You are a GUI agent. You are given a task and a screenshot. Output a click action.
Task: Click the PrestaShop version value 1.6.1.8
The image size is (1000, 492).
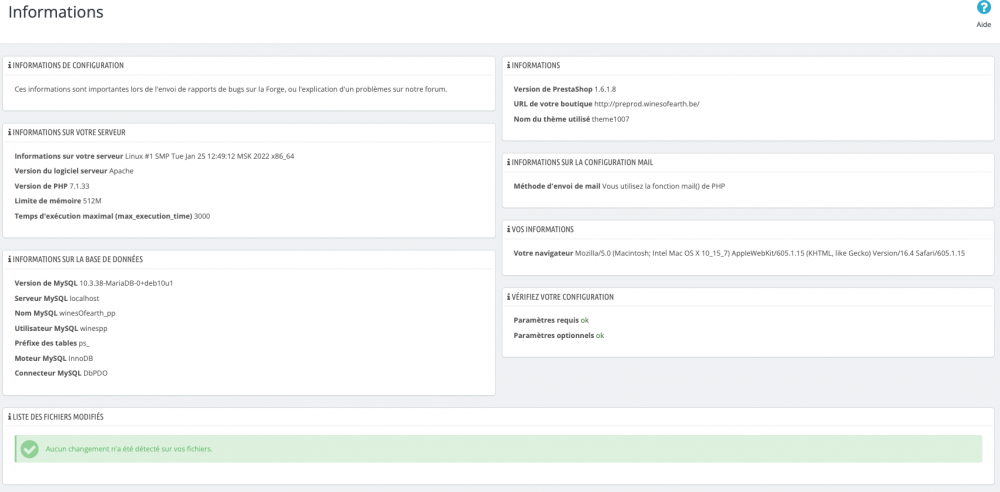click(605, 89)
